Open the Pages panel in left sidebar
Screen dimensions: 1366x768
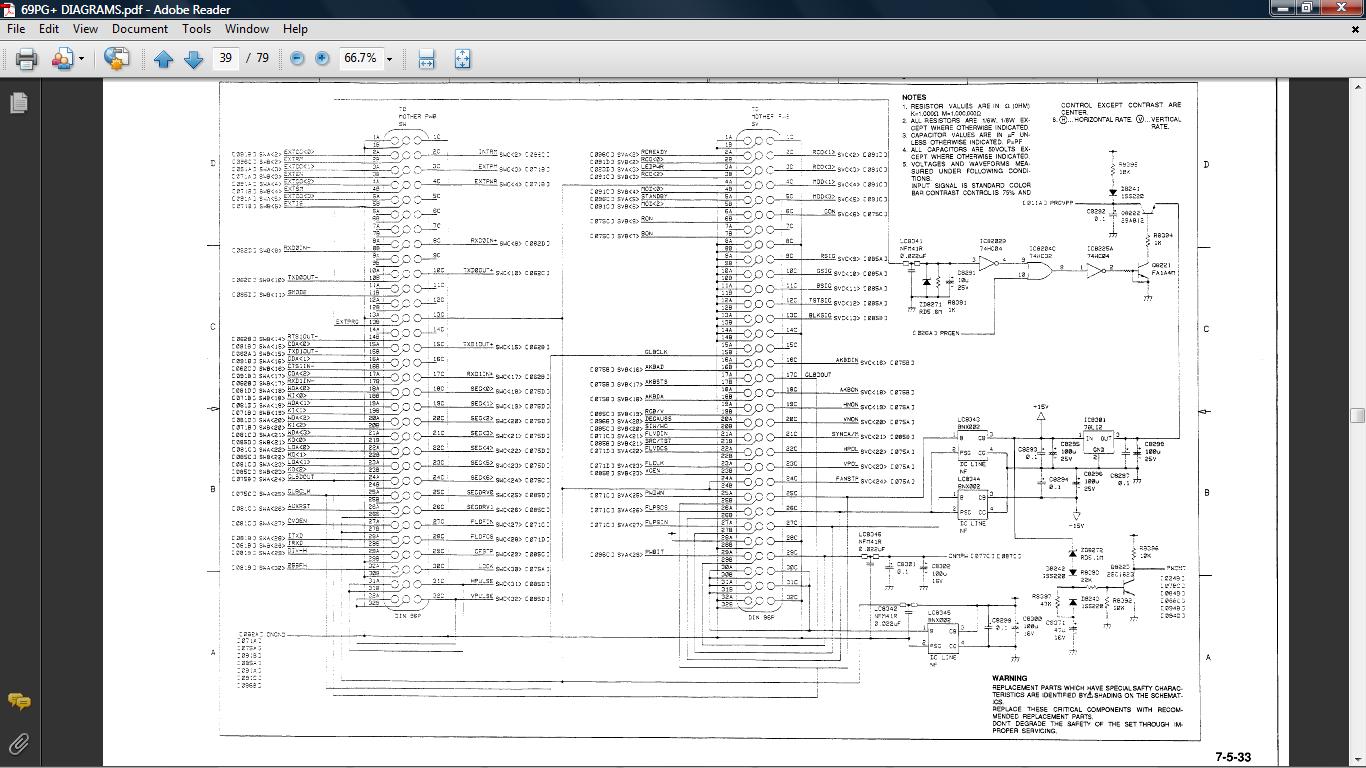pos(19,102)
